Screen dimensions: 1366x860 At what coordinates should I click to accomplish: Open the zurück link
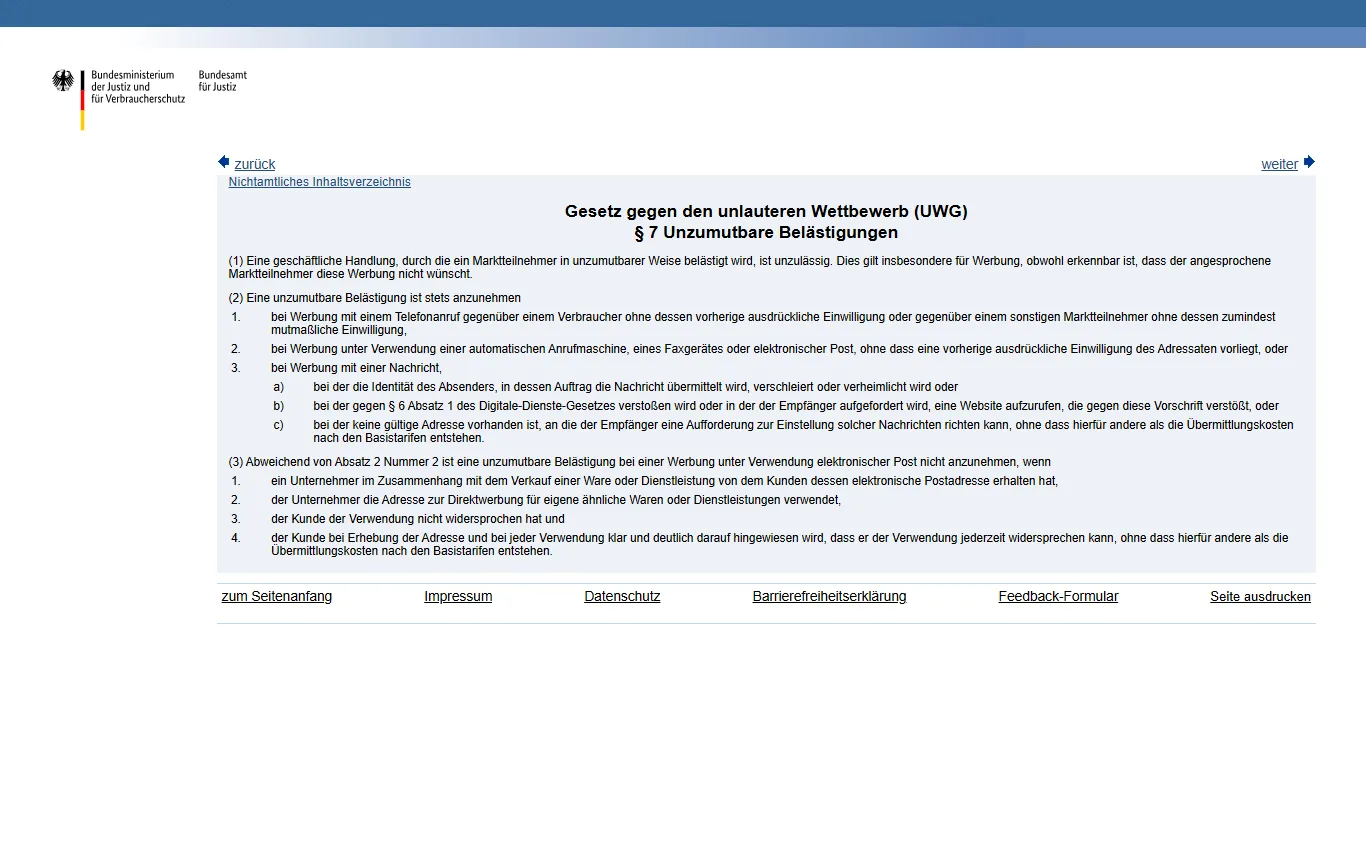(x=255, y=164)
